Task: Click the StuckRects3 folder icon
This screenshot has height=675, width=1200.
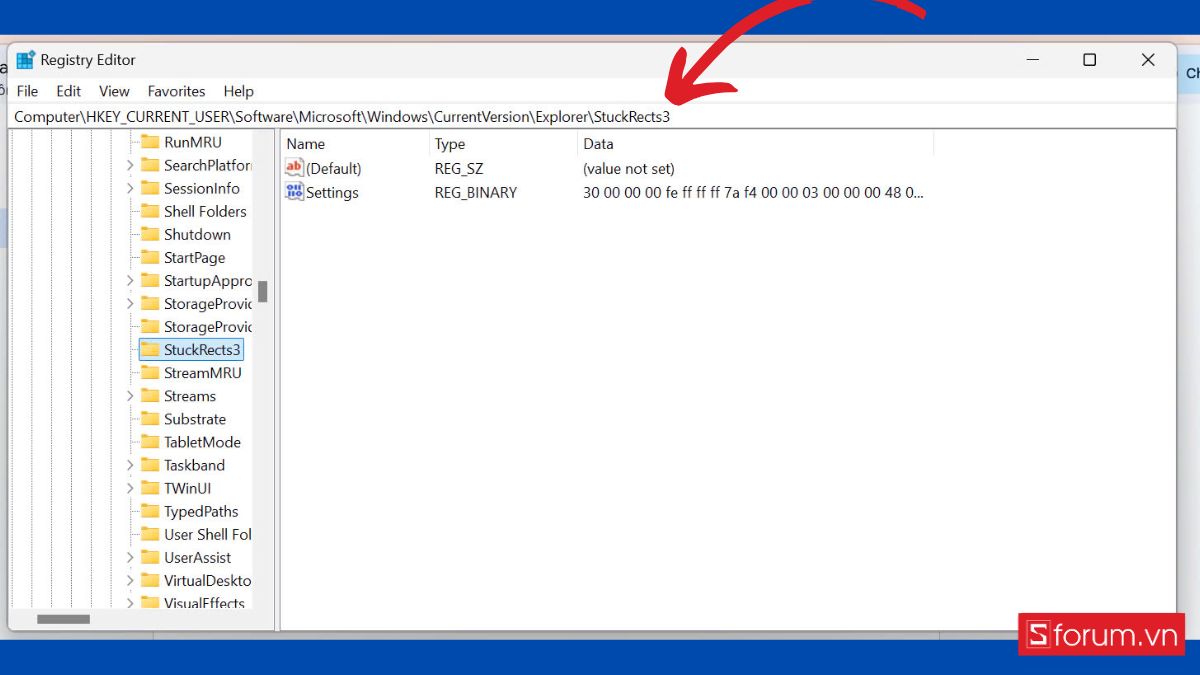Action: tap(150, 350)
